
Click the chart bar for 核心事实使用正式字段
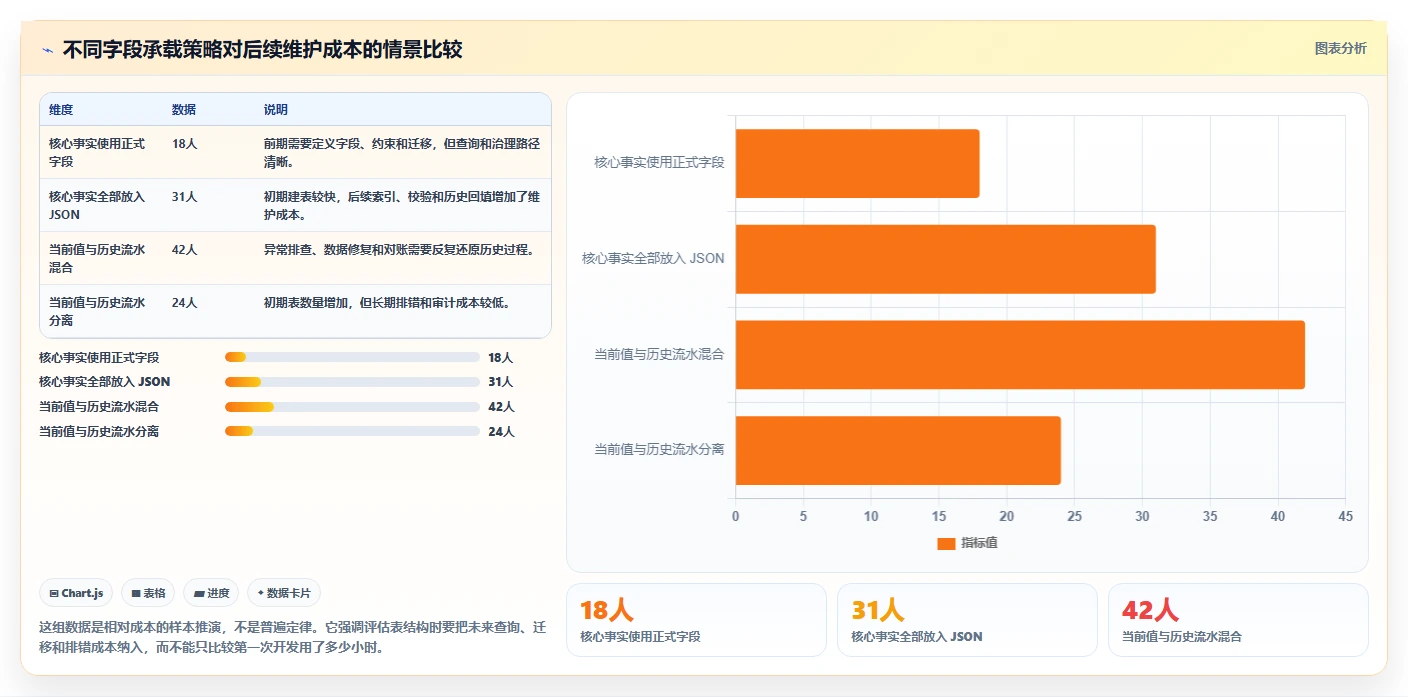pyautogui.click(x=858, y=163)
